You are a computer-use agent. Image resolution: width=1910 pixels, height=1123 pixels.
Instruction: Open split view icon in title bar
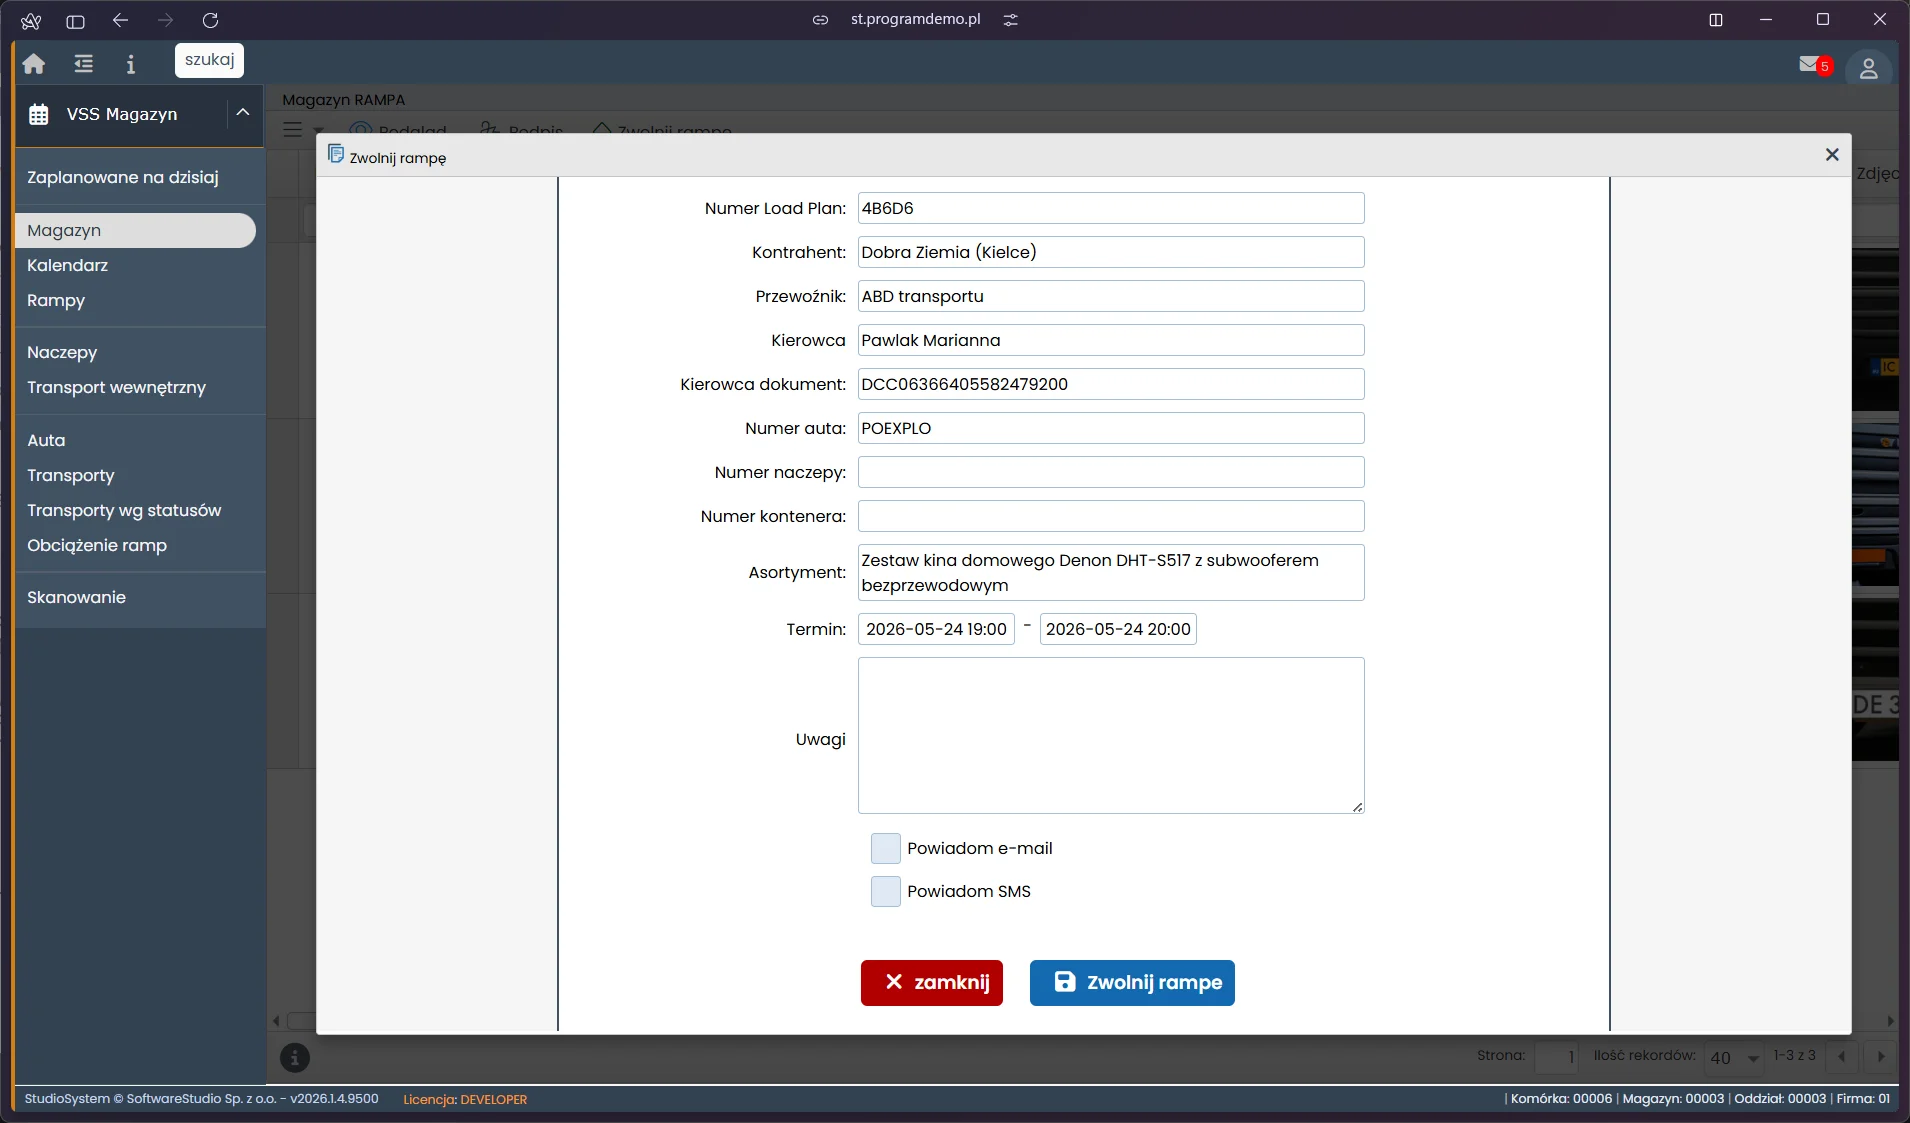coord(1716,20)
